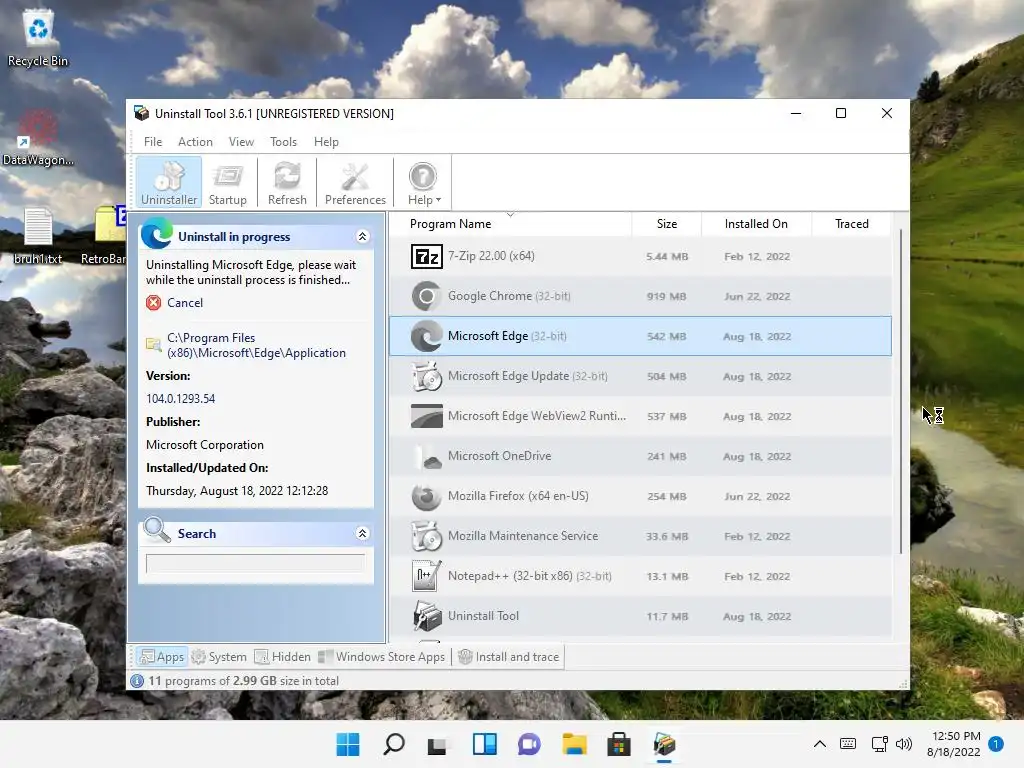
Task: Click the Microsoft Corporation publisher text
Action: click(205, 445)
